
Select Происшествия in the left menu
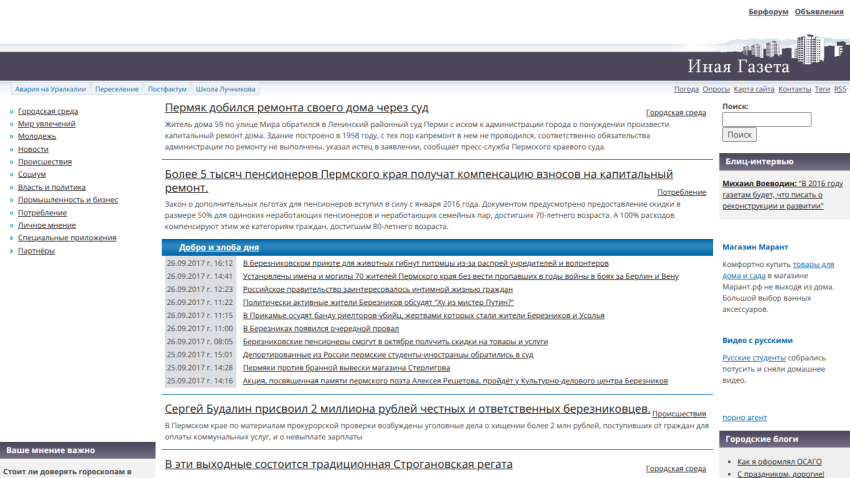(x=44, y=162)
